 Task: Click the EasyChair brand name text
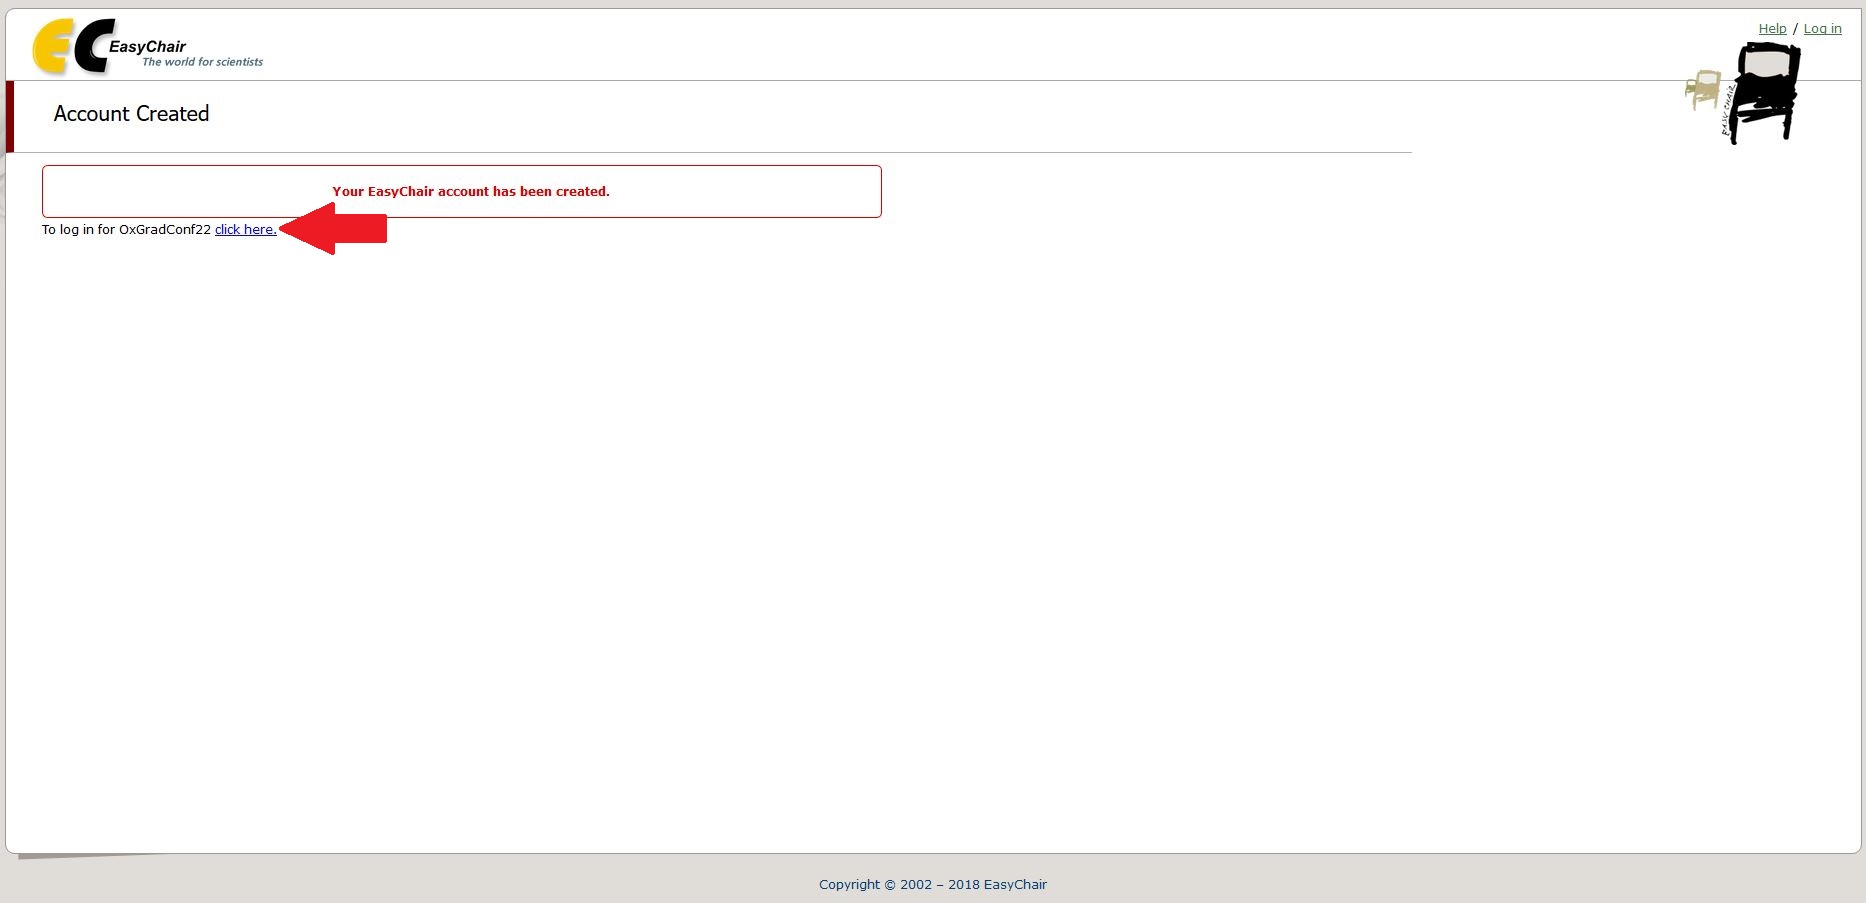coord(147,46)
